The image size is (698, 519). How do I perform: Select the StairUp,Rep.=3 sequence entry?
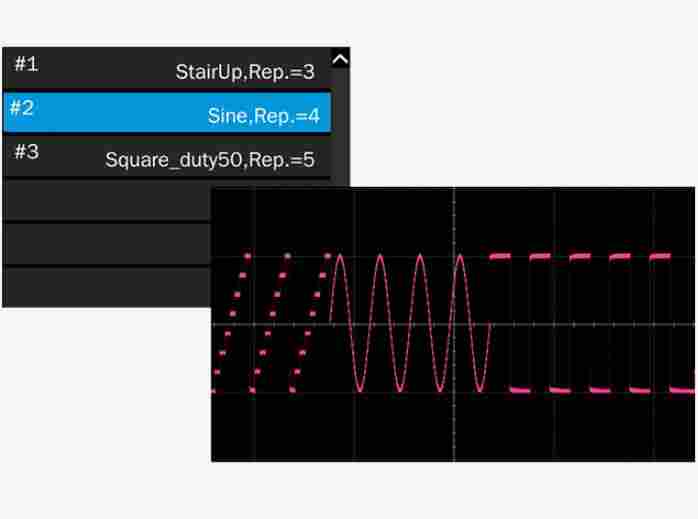point(245,72)
